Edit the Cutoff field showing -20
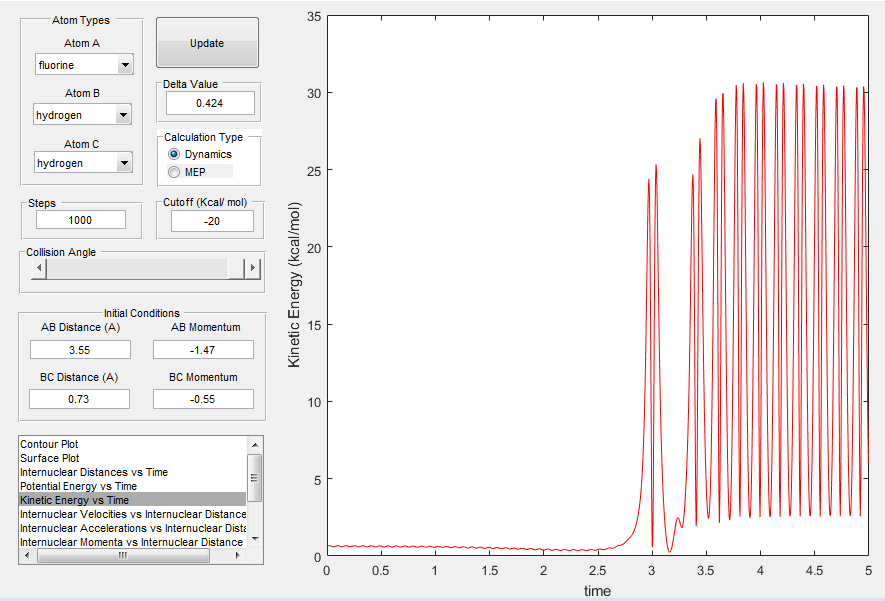The height and width of the screenshot is (601, 885). (x=212, y=221)
